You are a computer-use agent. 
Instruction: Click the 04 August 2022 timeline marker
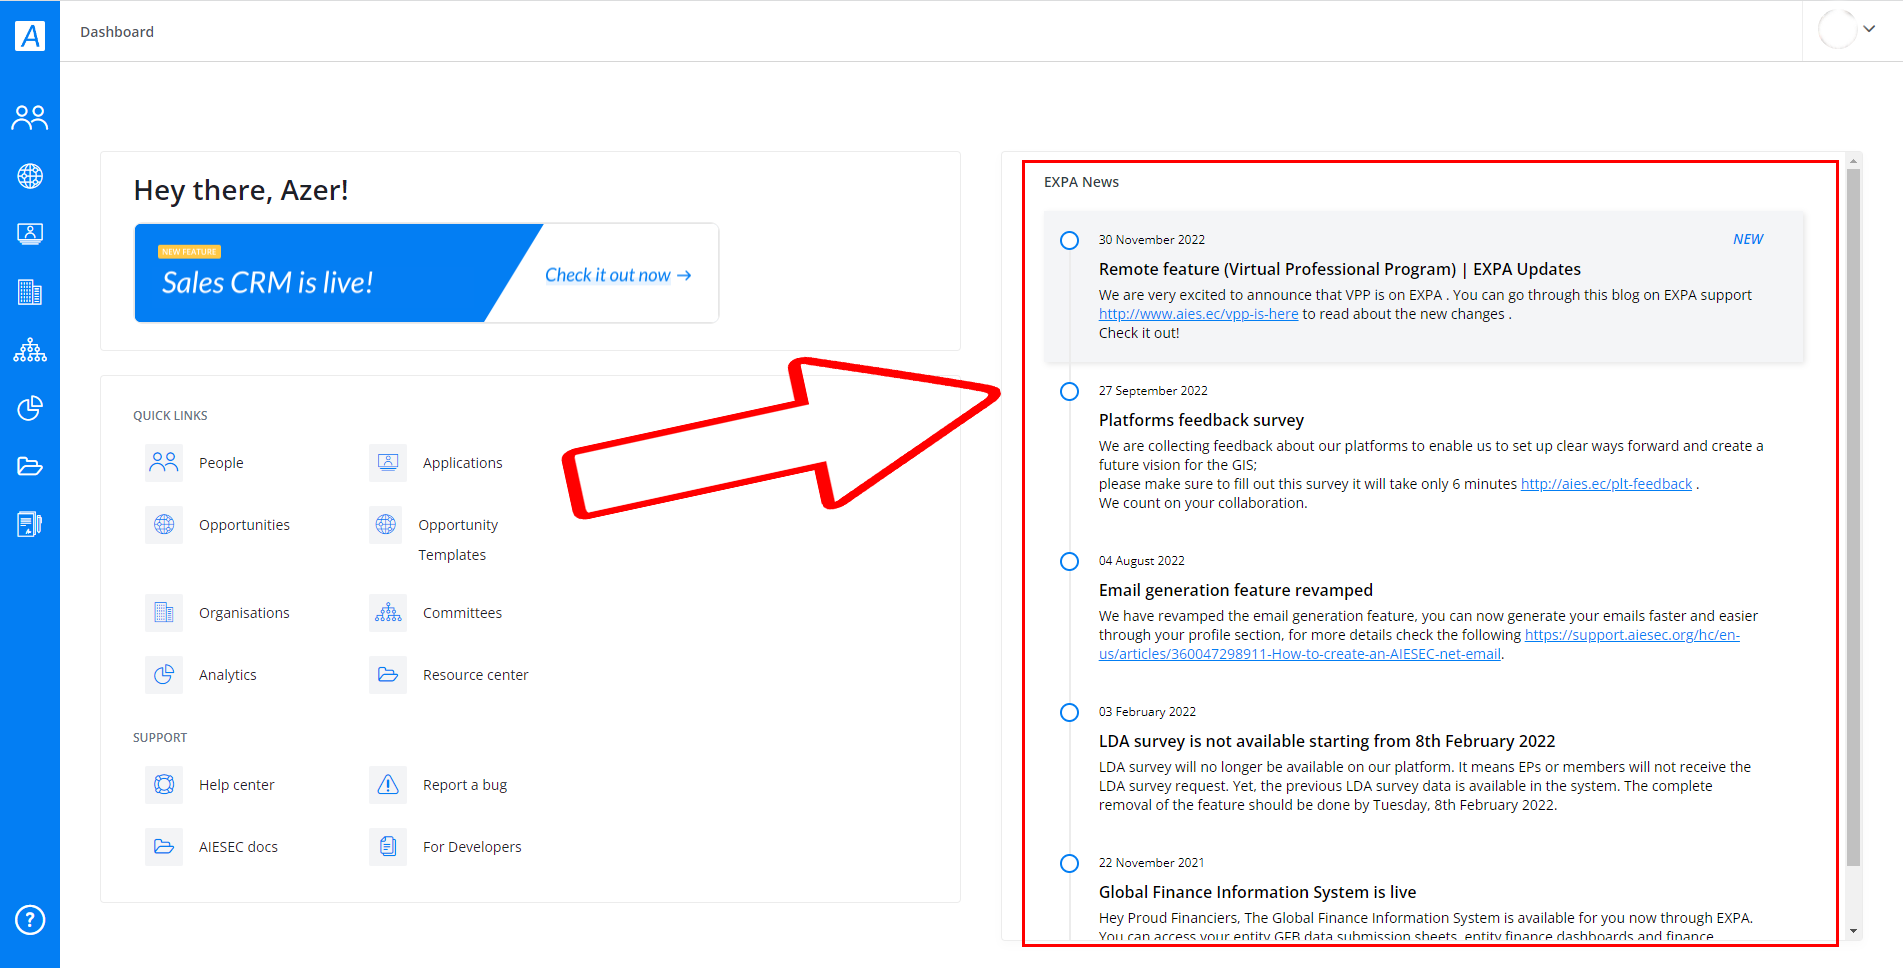1069,561
